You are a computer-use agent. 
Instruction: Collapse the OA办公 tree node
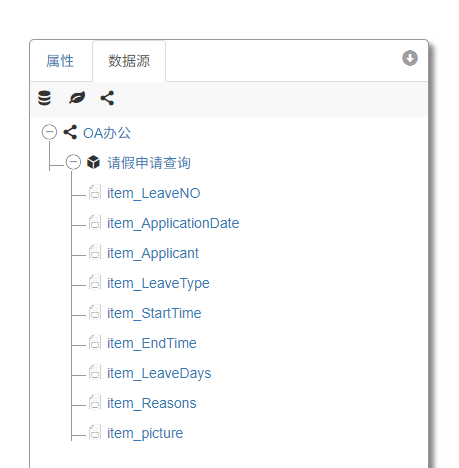[49, 132]
